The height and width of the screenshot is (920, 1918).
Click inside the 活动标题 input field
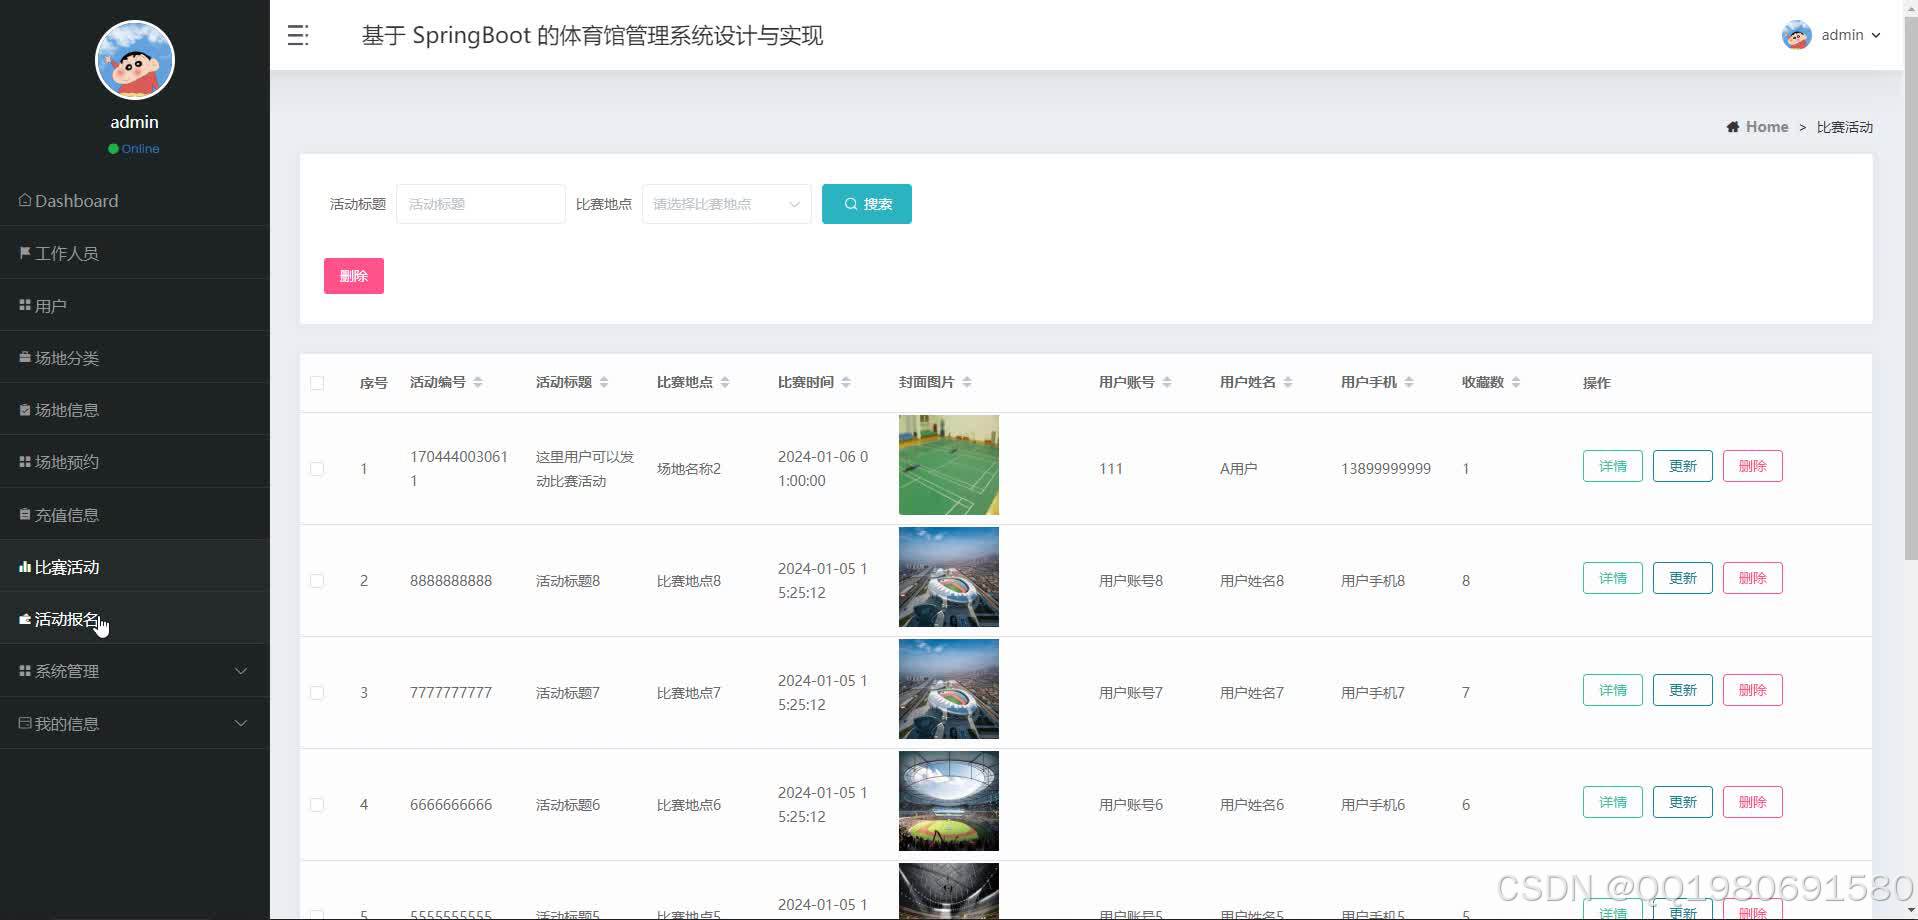[x=480, y=203]
